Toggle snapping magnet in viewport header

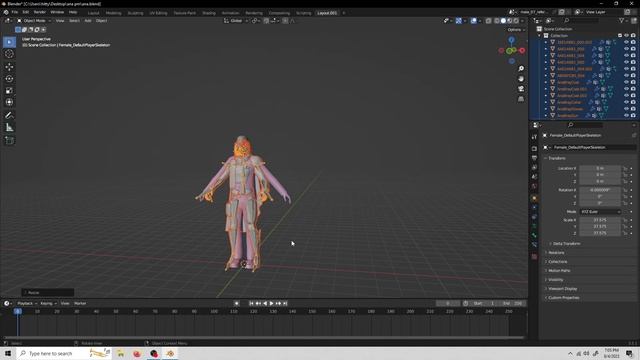(266, 21)
